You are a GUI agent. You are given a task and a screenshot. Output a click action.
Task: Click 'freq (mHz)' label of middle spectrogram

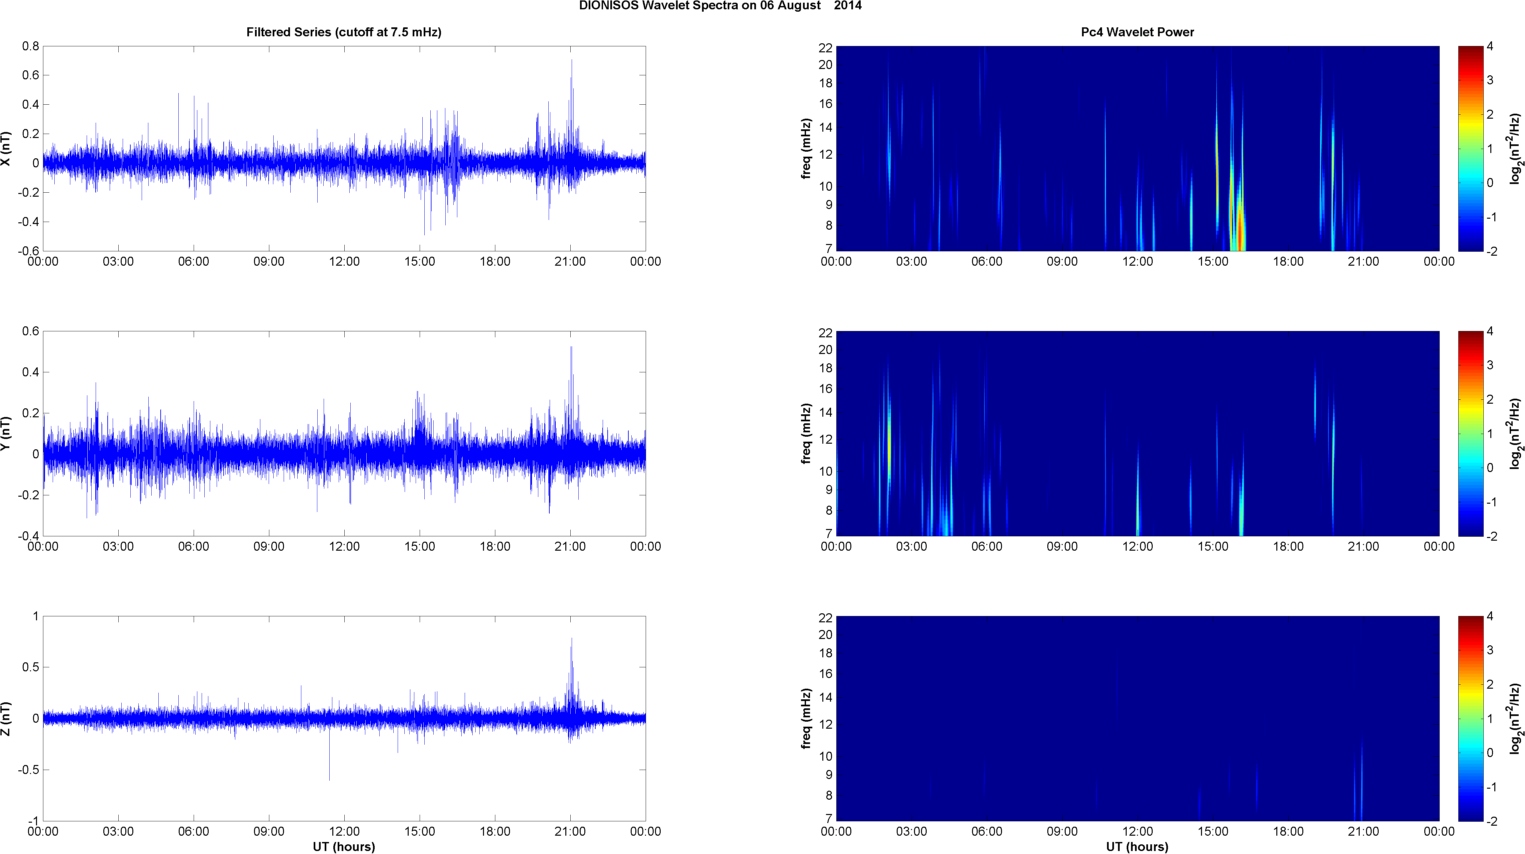(806, 433)
